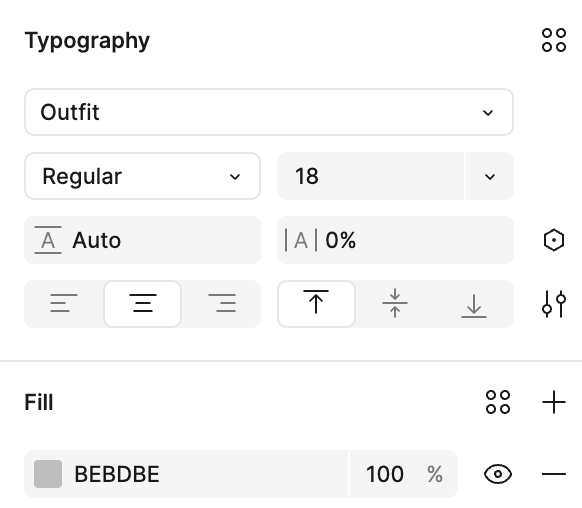
Task: Click the variable hexagon icon beside letter spacing
Action: (x=554, y=240)
